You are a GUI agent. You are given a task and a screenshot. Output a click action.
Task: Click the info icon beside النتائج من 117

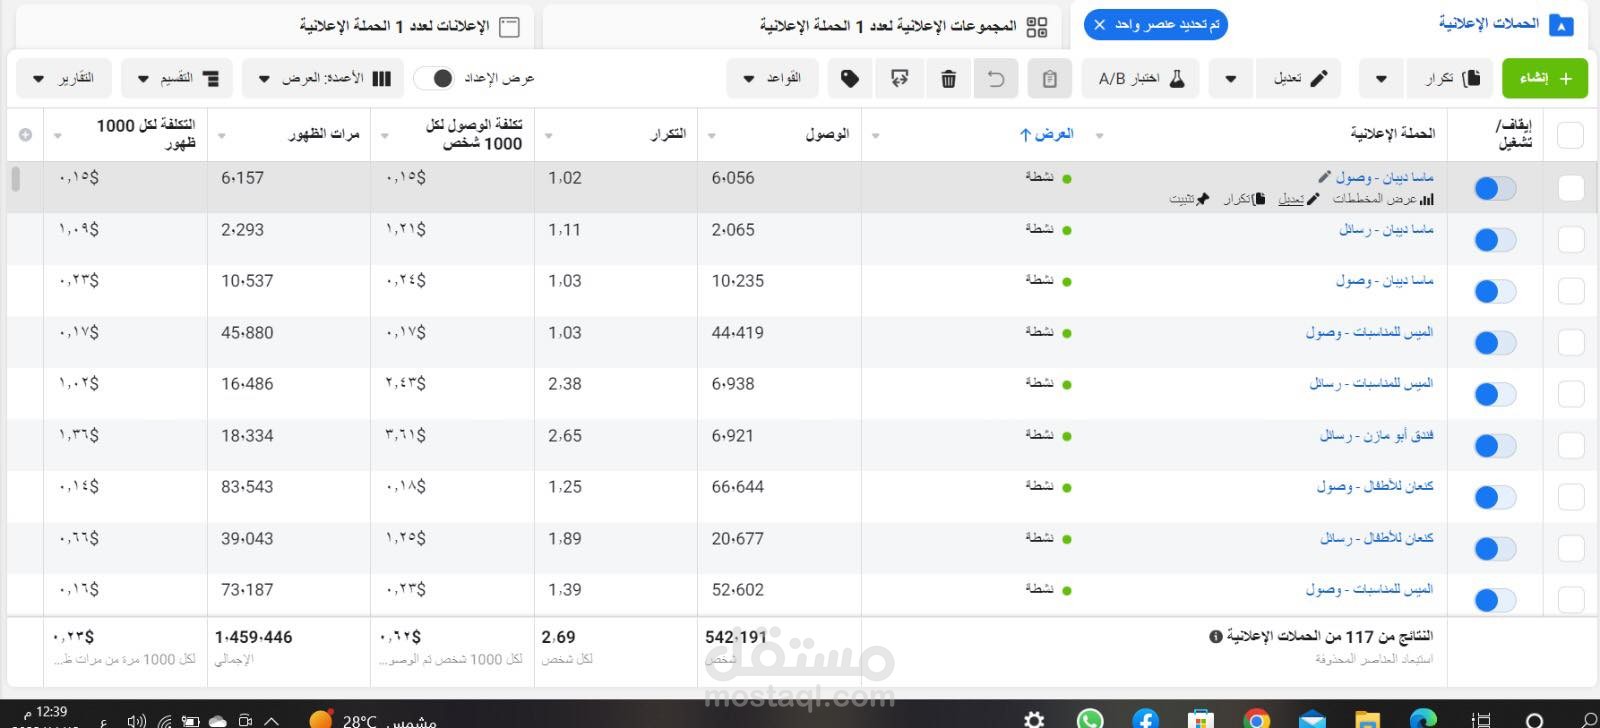point(1216,636)
